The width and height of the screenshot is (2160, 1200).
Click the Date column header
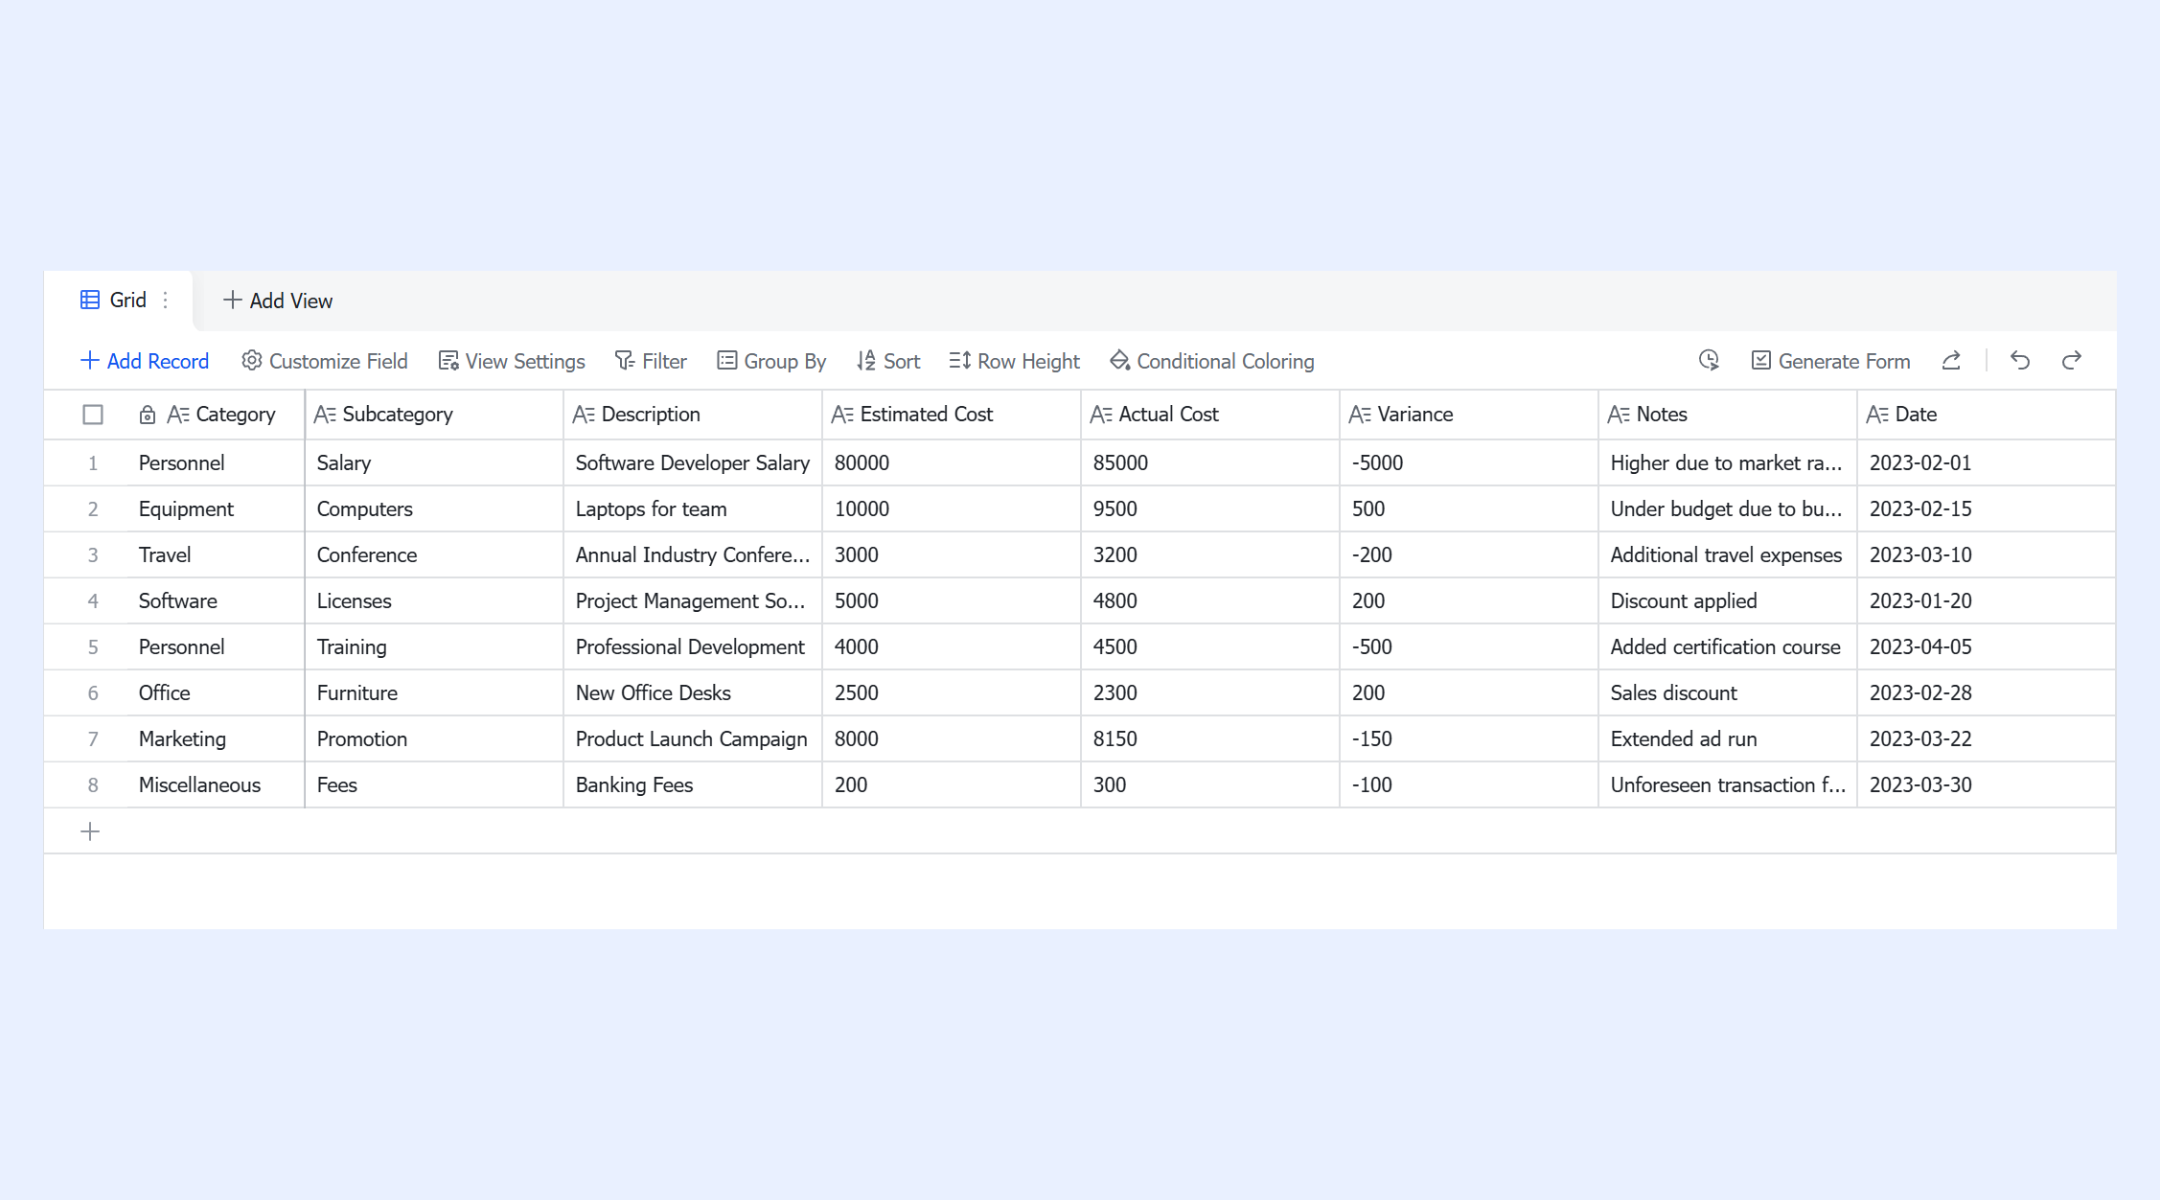[x=1986, y=414]
